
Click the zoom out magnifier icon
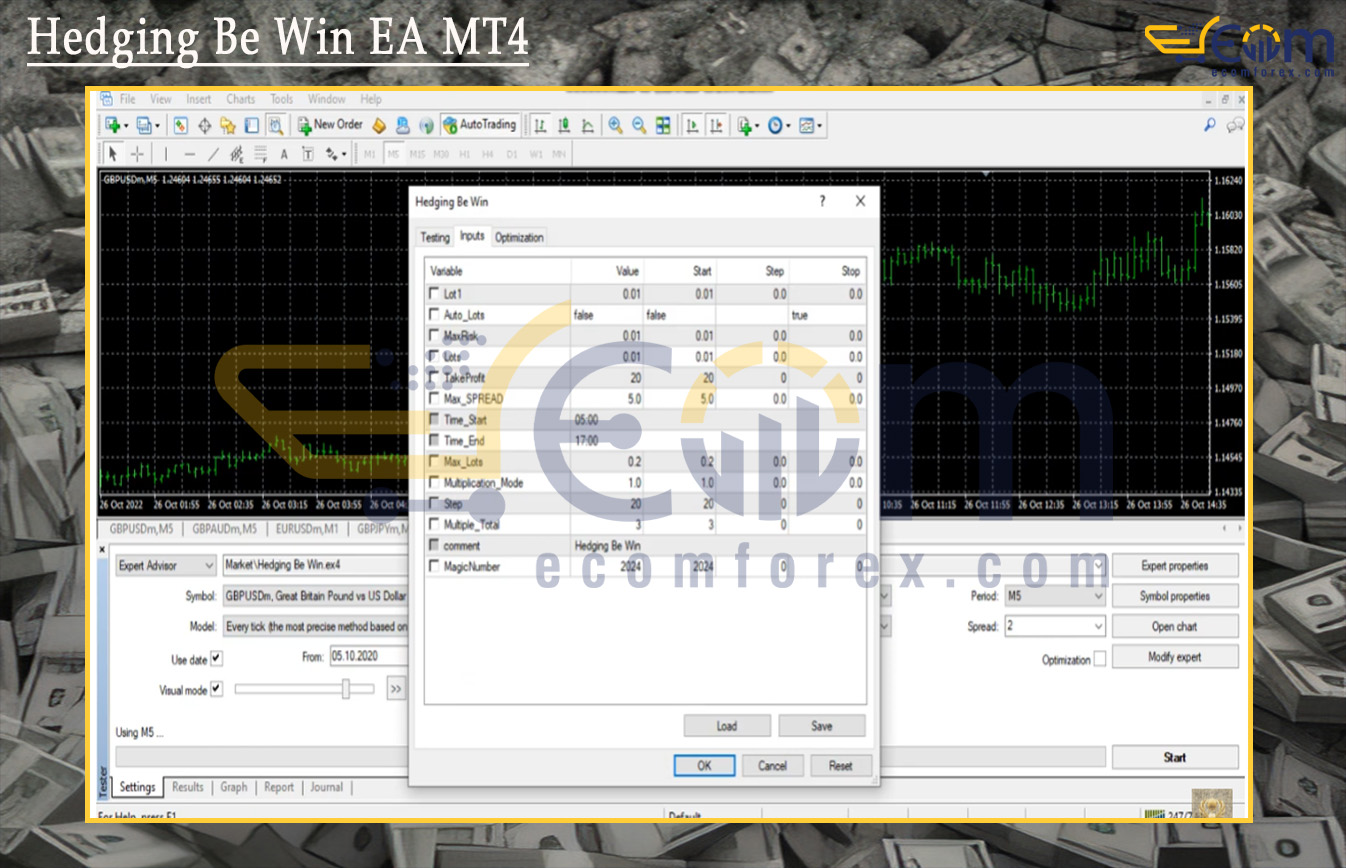click(638, 125)
